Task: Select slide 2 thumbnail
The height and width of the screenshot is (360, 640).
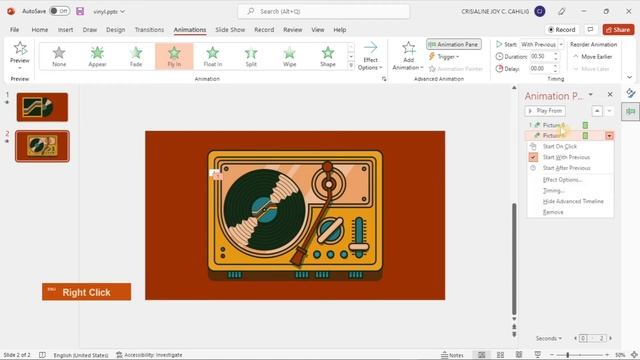Action: click(x=42, y=146)
